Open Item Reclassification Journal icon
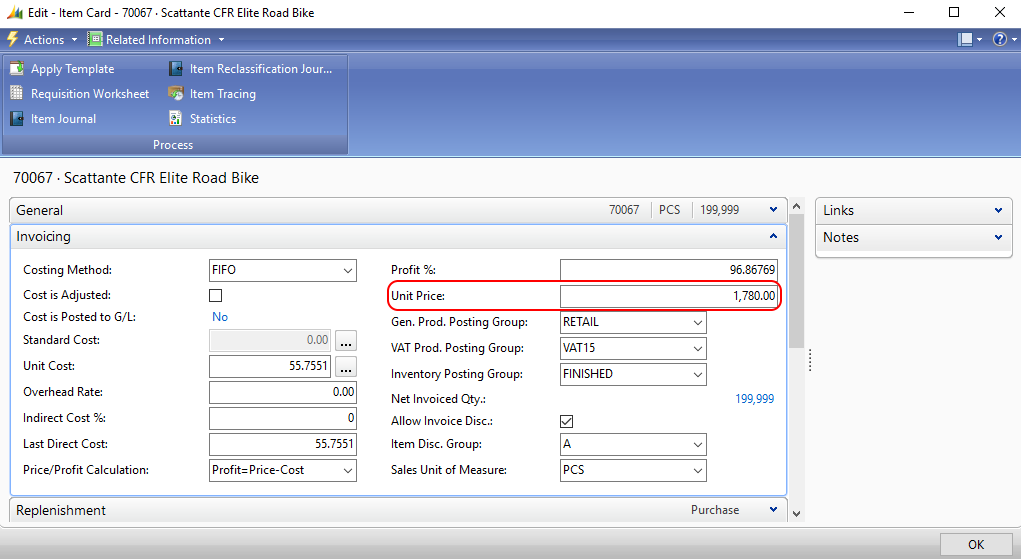Image resolution: width=1021 pixels, height=559 pixels. [176, 68]
